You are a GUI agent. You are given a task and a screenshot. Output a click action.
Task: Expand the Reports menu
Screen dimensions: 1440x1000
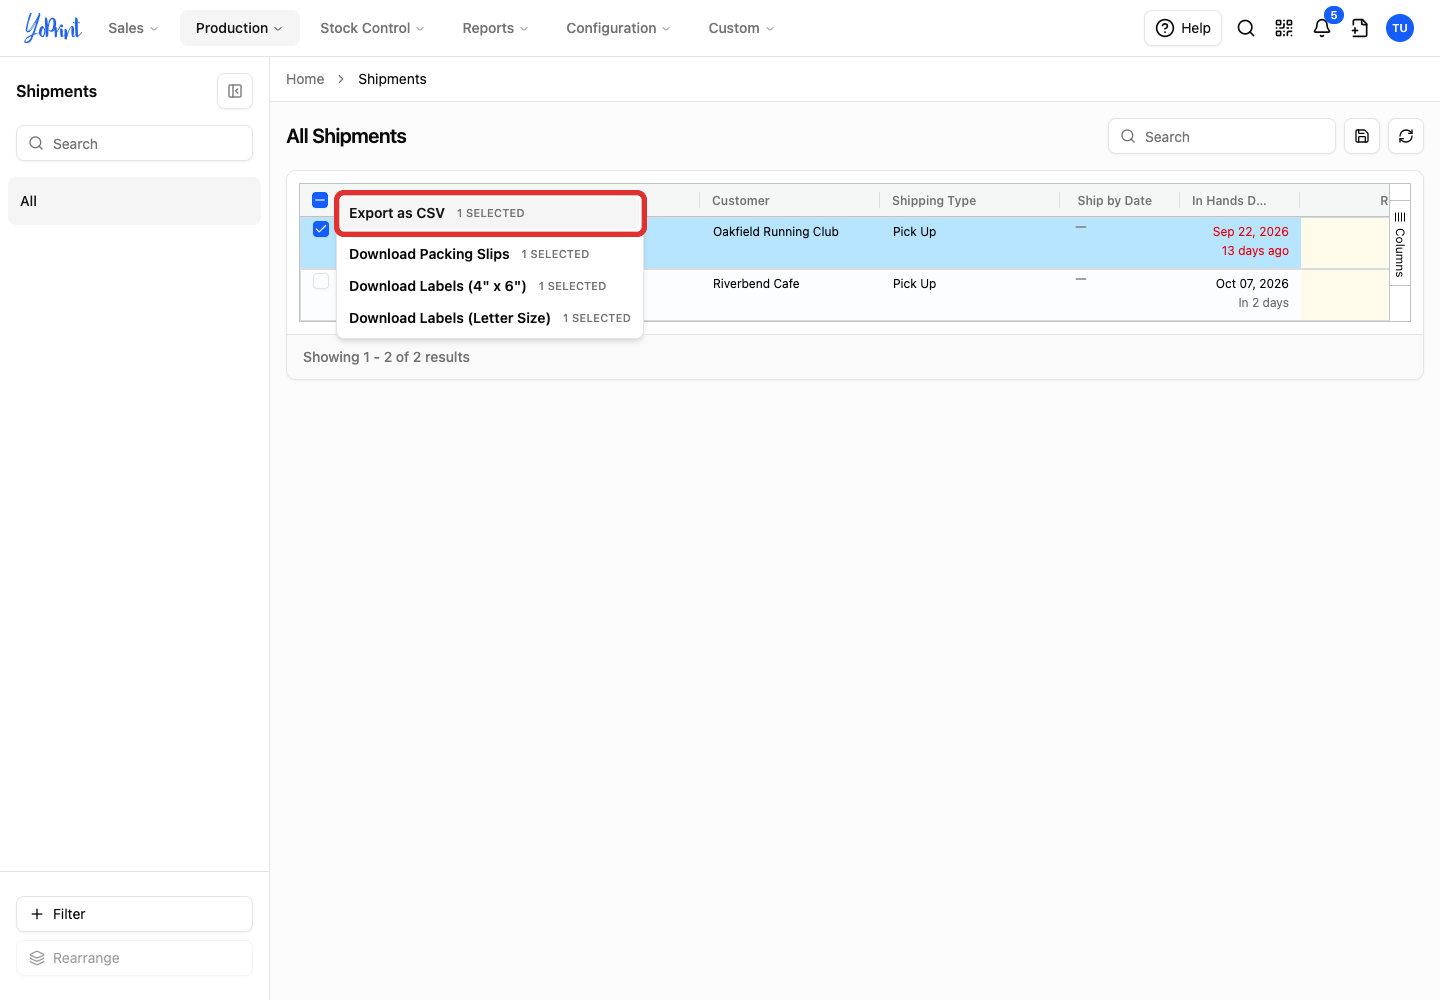pyautogui.click(x=495, y=28)
